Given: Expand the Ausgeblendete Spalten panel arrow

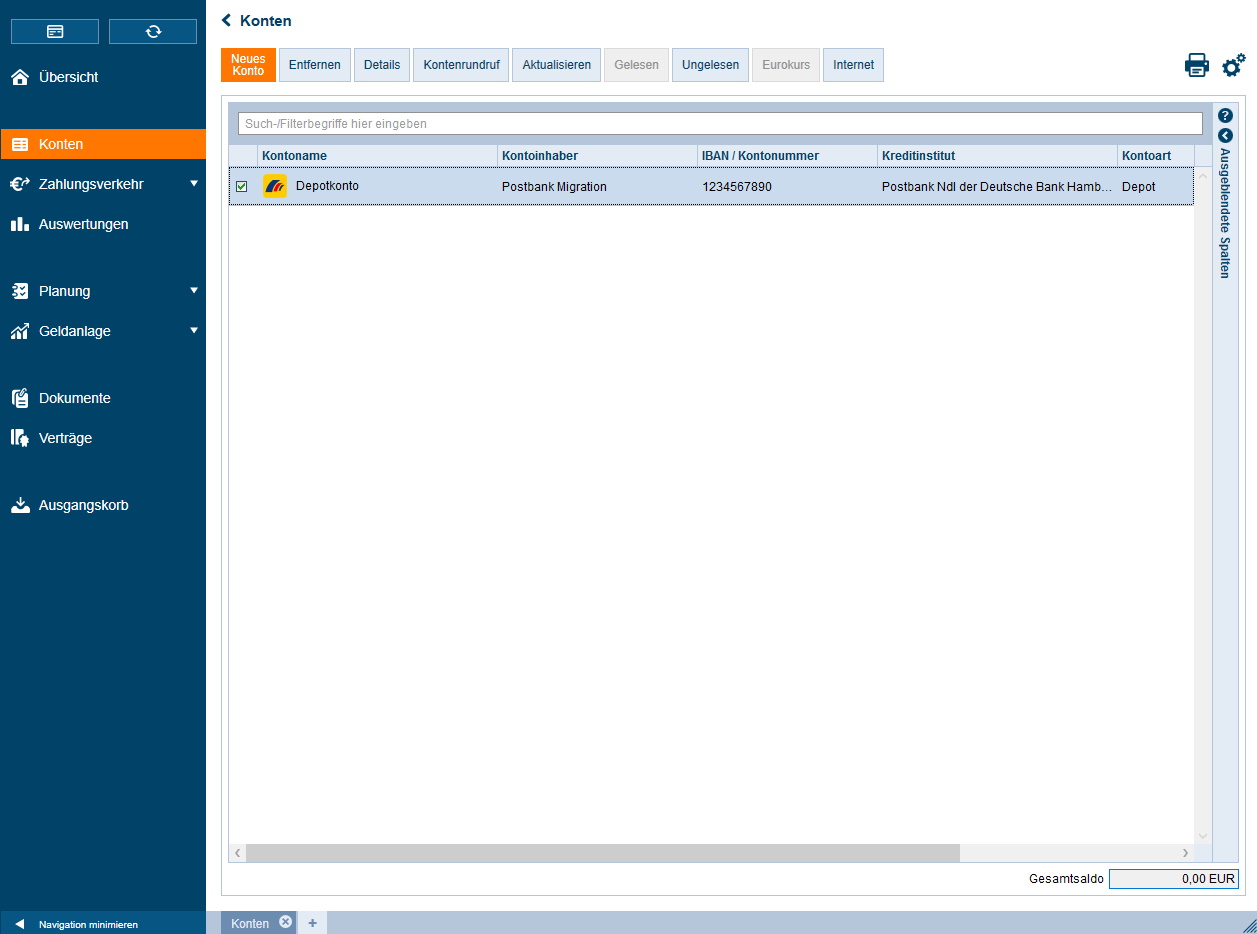Looking at the screenshot, I should [x=1225, y=135].
